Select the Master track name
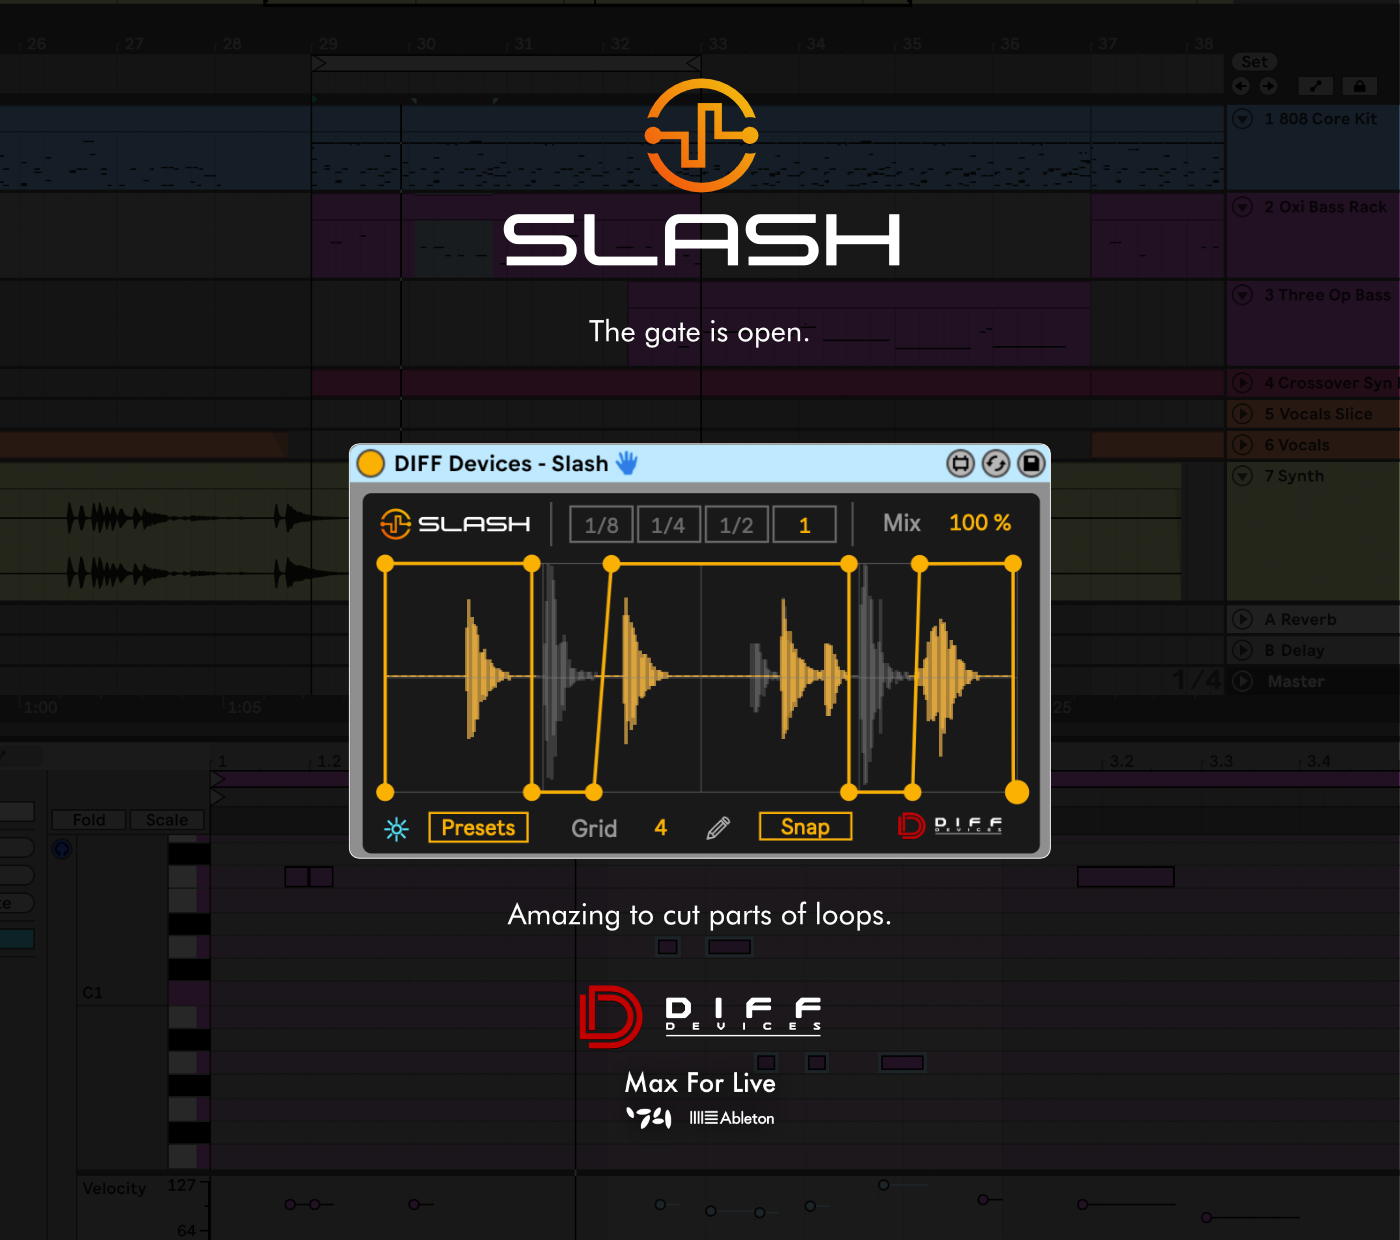Viewport: 1400px width, 1240px height. pyautogui.click(x=1296, y=682)
